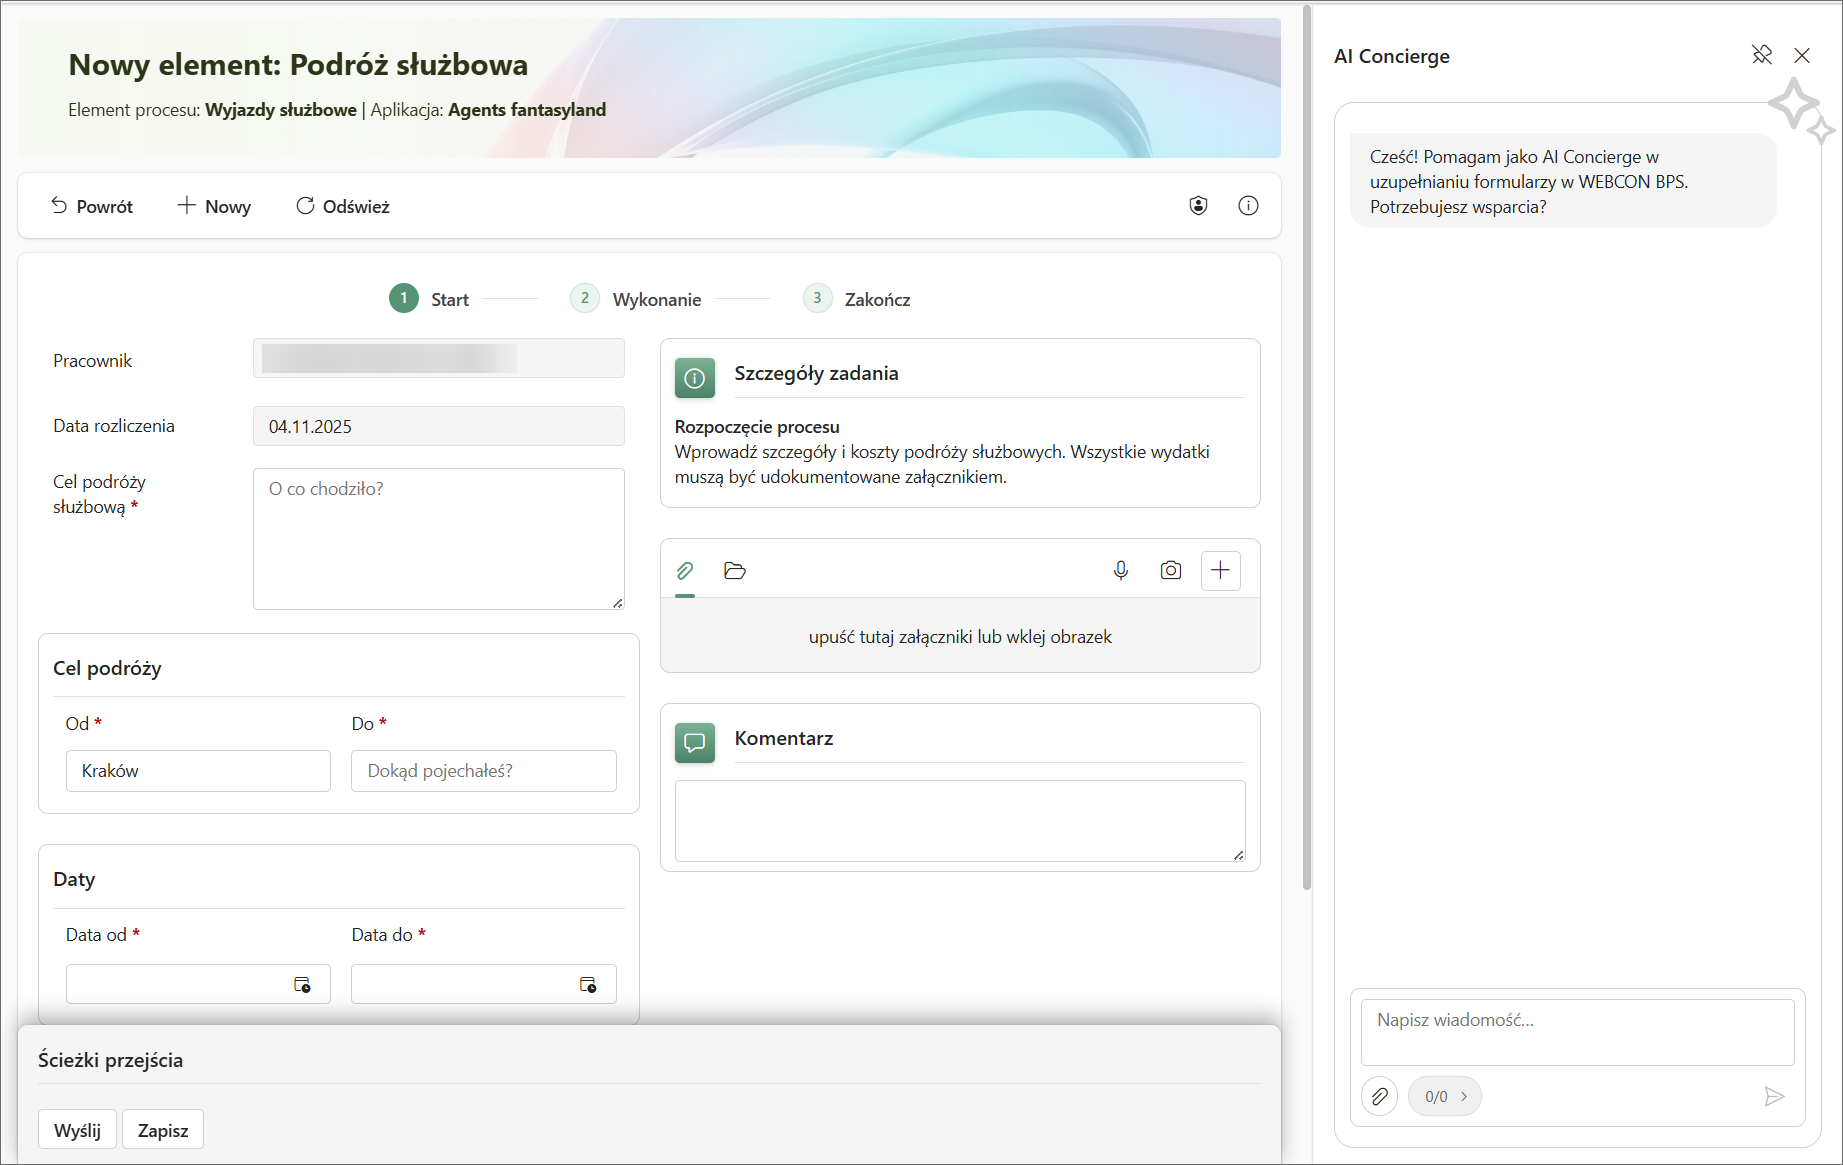Image resolution: width=1843 pixels, height=1165 pixels.
Task: Select the paperclip attachments tab icon
Action: tap(685, 570)
